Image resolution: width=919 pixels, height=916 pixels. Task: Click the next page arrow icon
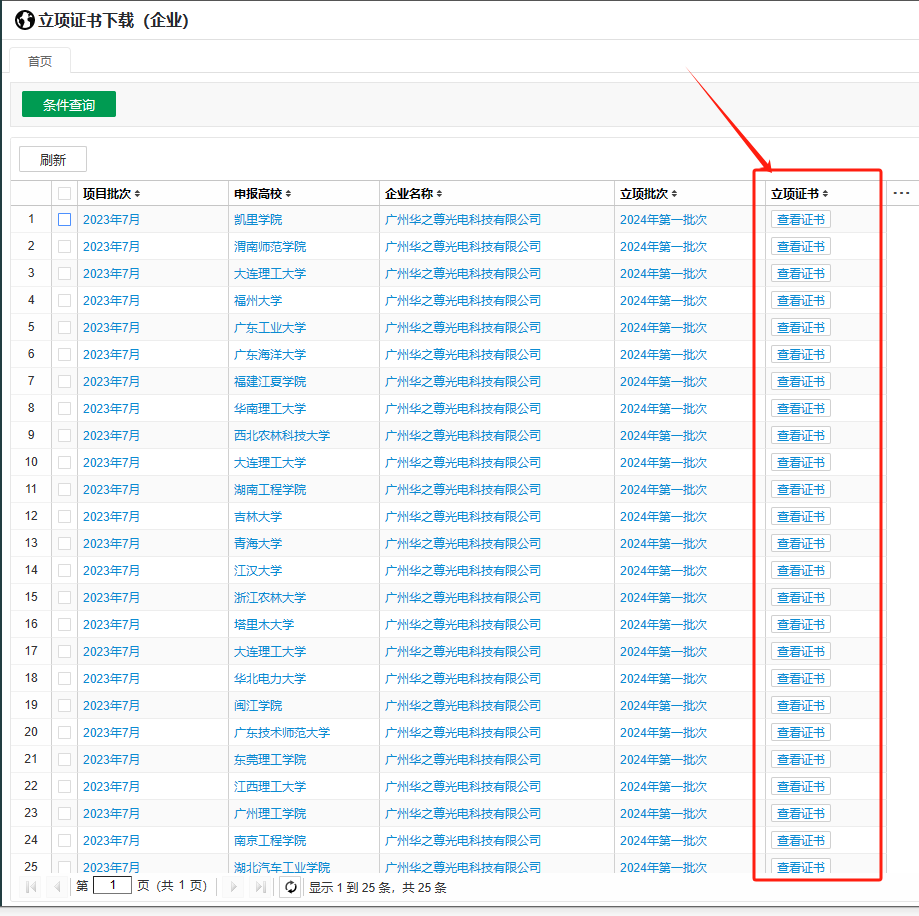click(x=235, y=886)
